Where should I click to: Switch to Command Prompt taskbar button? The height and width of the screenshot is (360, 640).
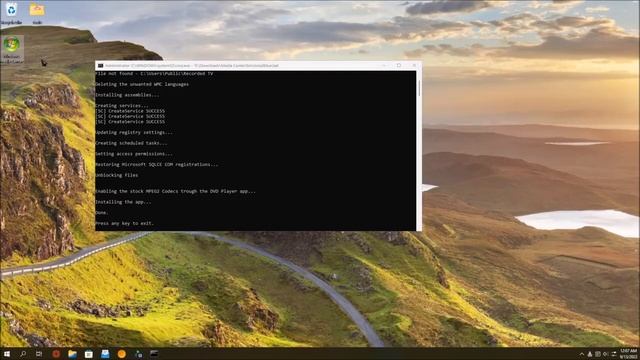154,354
